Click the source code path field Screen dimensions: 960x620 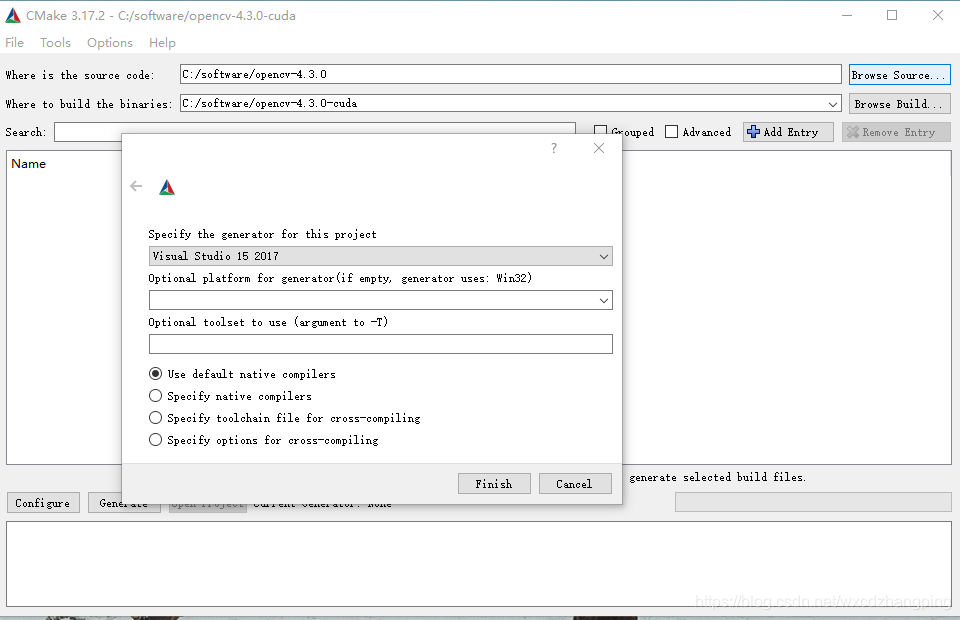click(511, 74)
